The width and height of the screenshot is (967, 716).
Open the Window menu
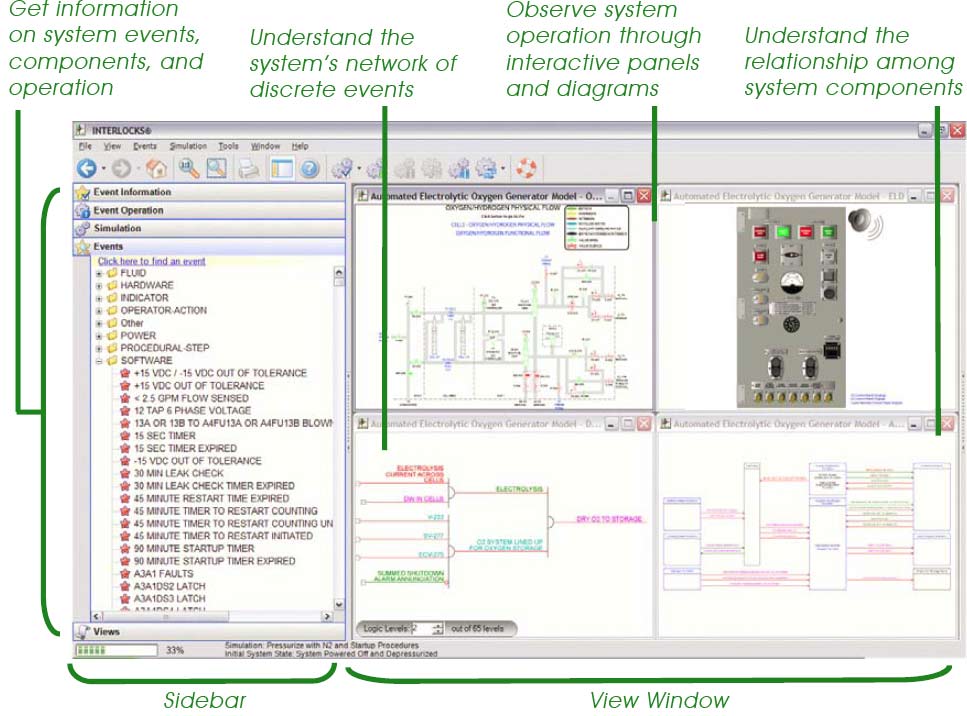tap(265, 146)
